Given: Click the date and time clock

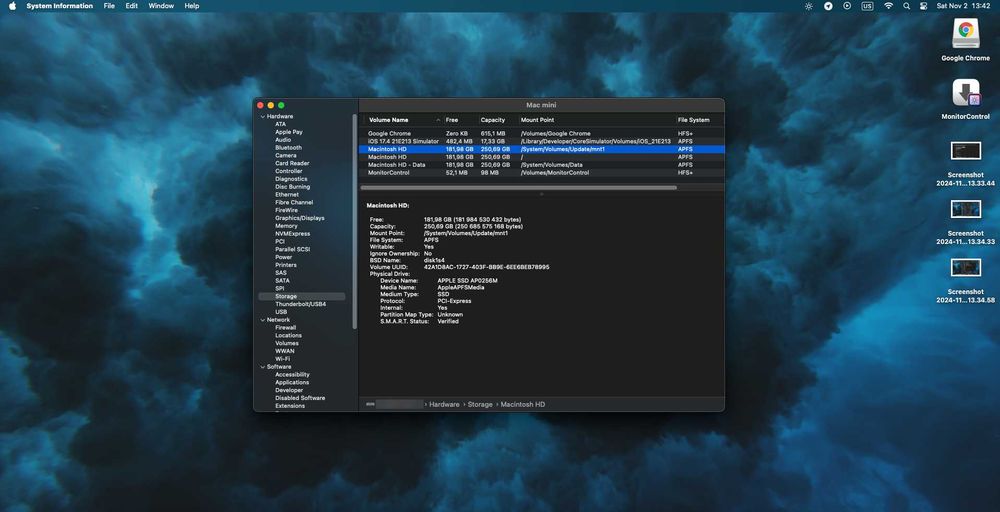Looking at the screenshot, I should (963, 6).
